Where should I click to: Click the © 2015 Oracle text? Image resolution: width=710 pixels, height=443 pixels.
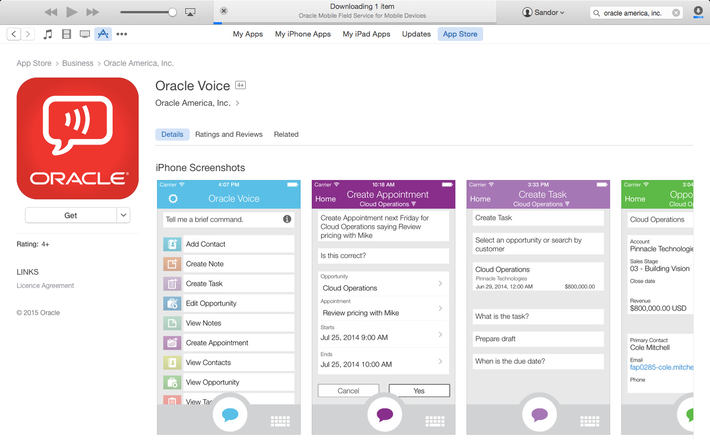tap(38, 313)
